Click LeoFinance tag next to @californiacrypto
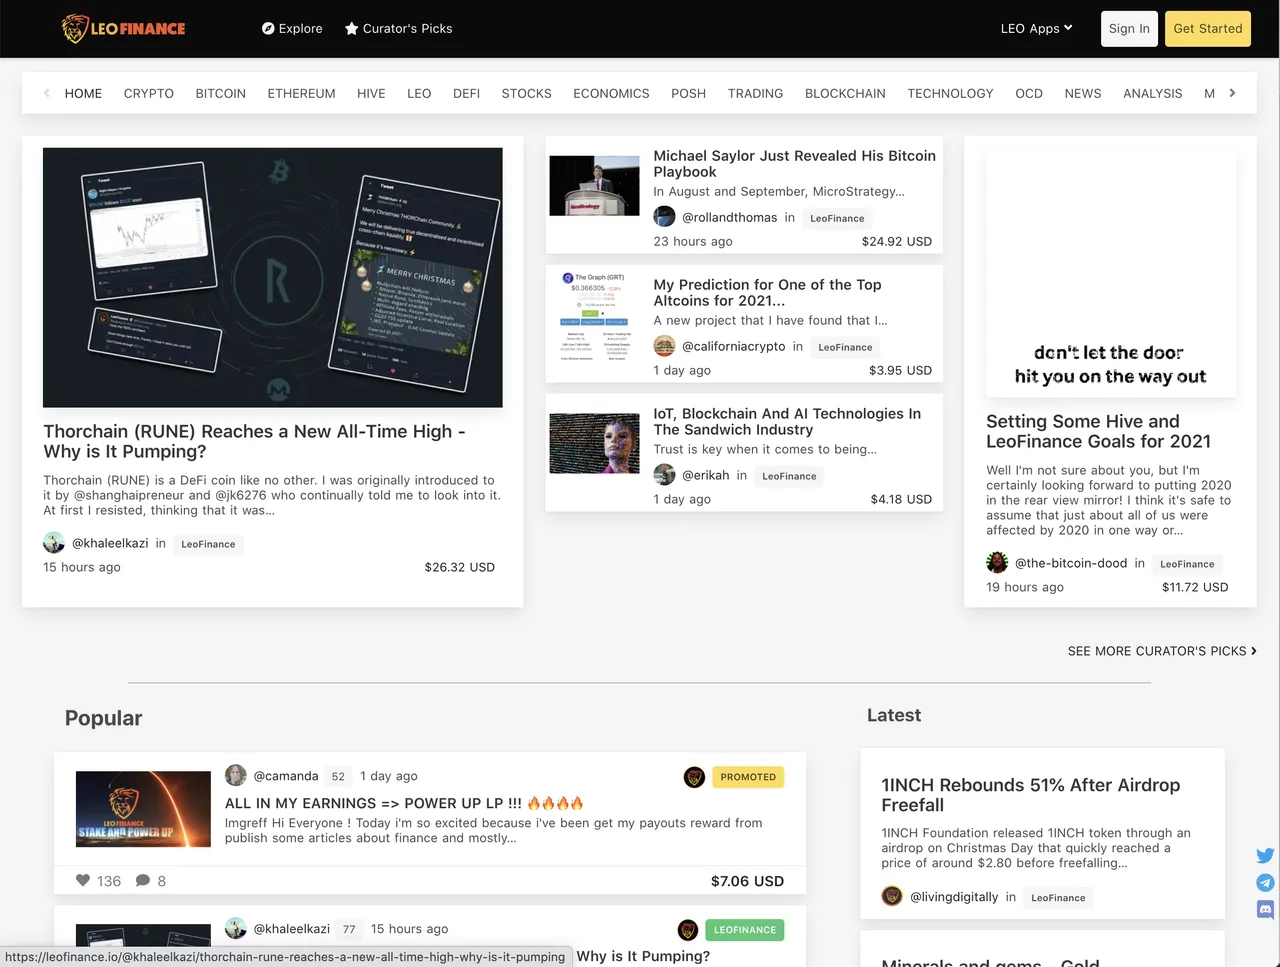The height and width of the screenshot is (967, 1280). pos(845,347)
